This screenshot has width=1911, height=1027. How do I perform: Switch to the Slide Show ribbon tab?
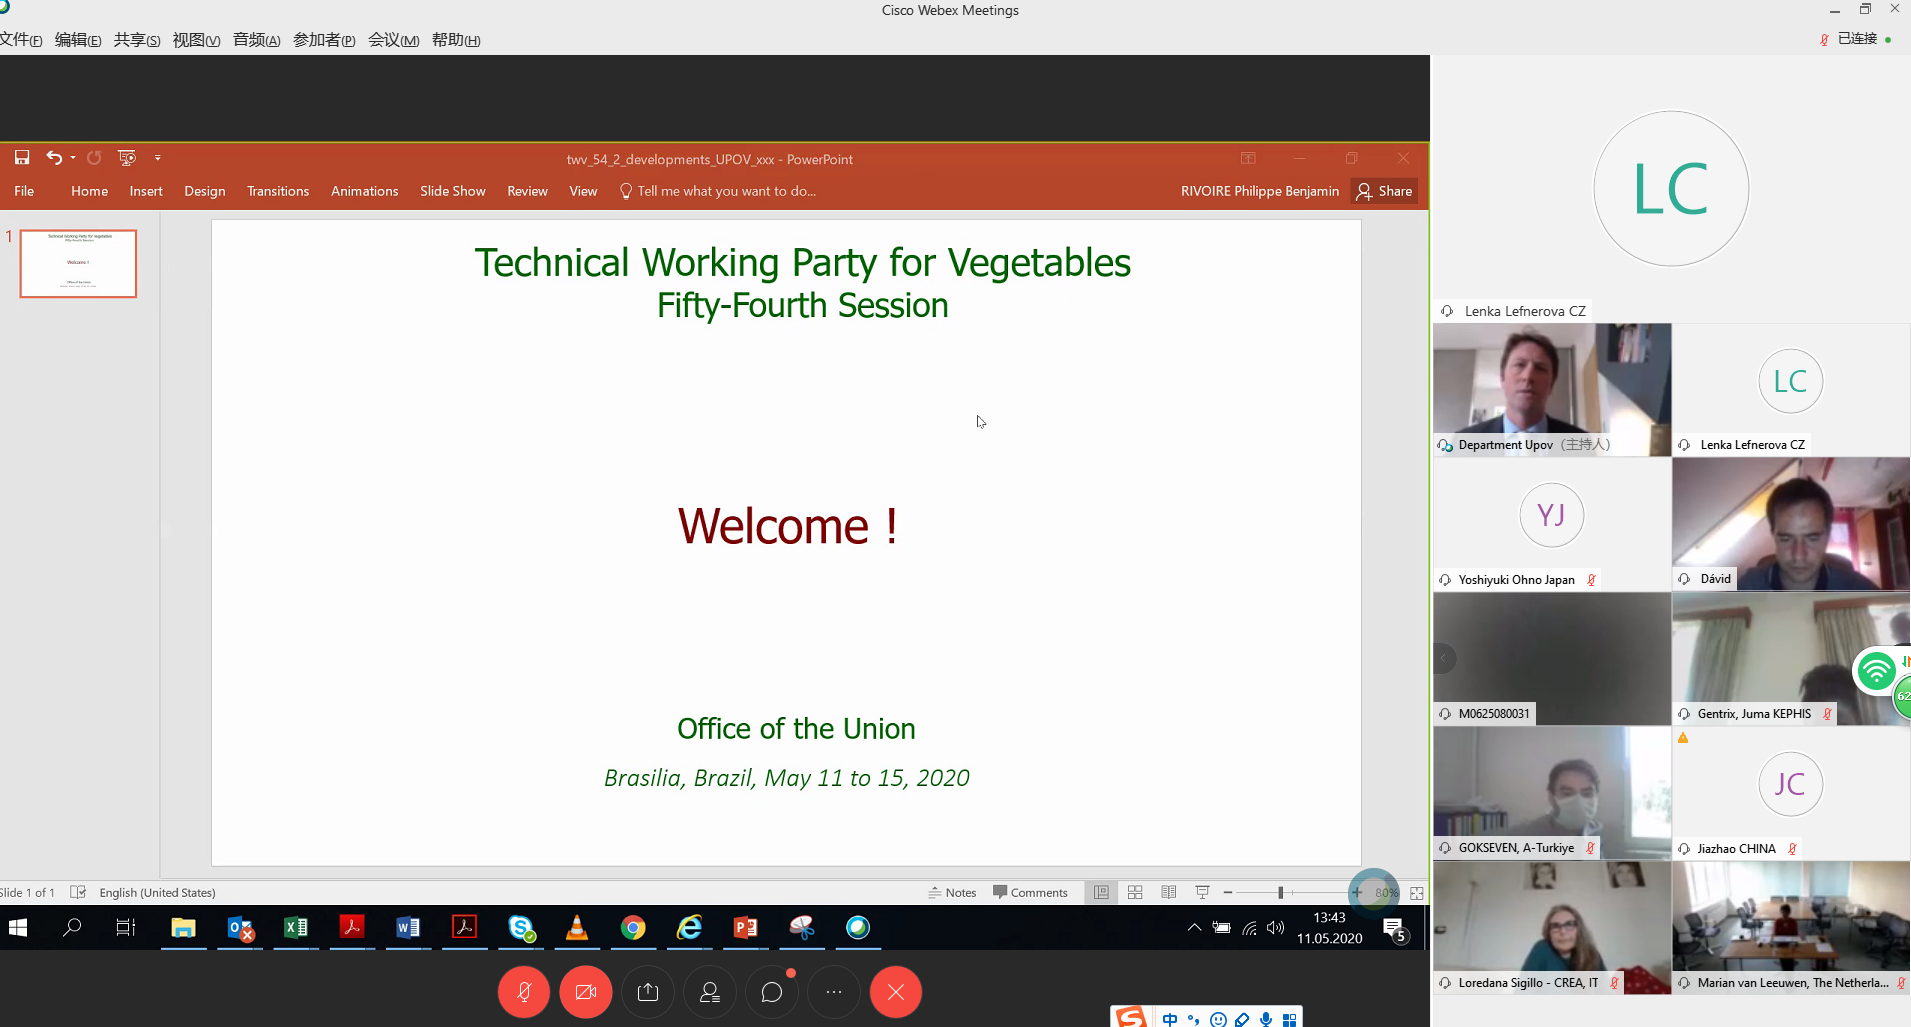pos(452,191)
